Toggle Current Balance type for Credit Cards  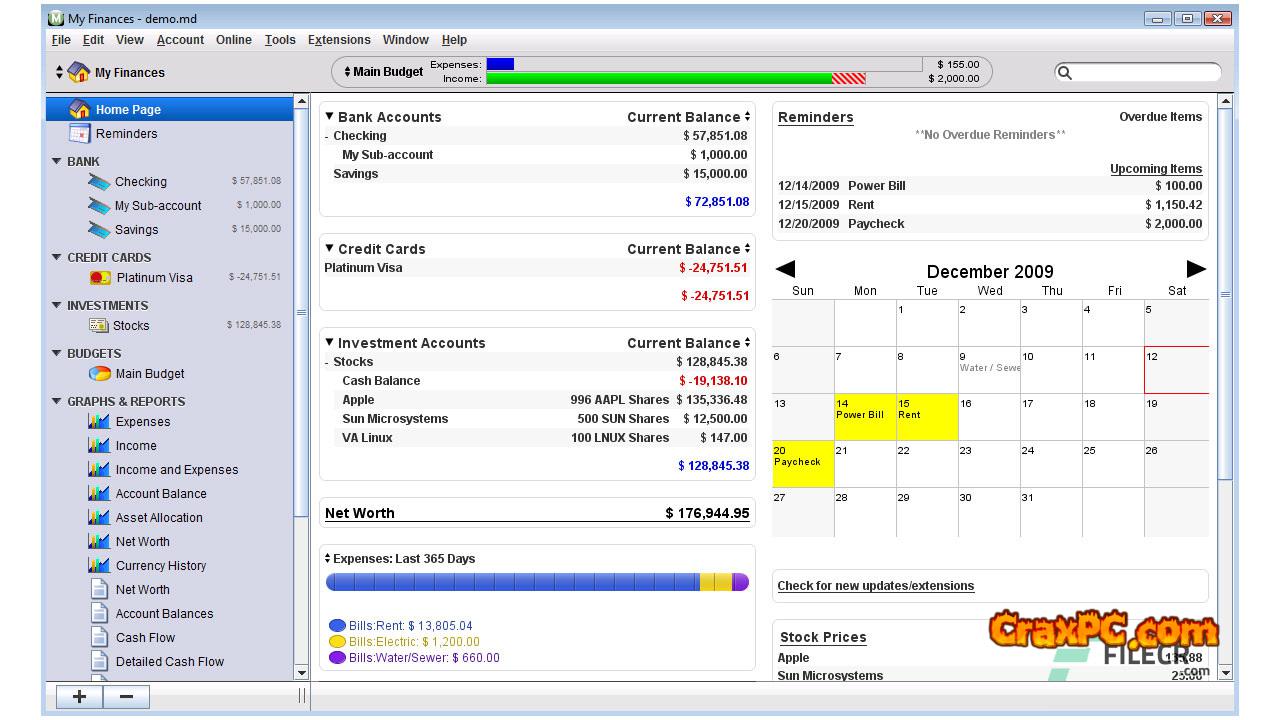(x=747, y=249)
